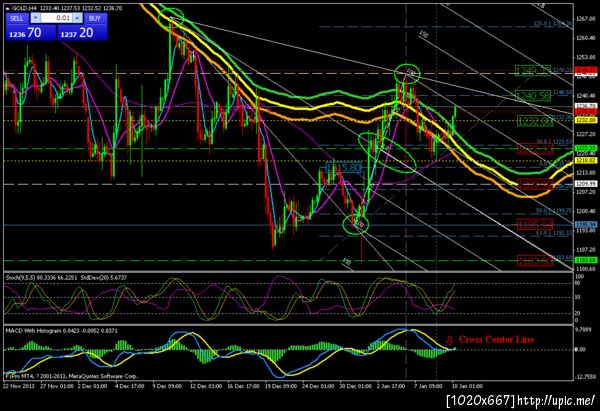Click the 19 Dec 09:00 time label
600x411 pixels.
click(x=281, y=386)
